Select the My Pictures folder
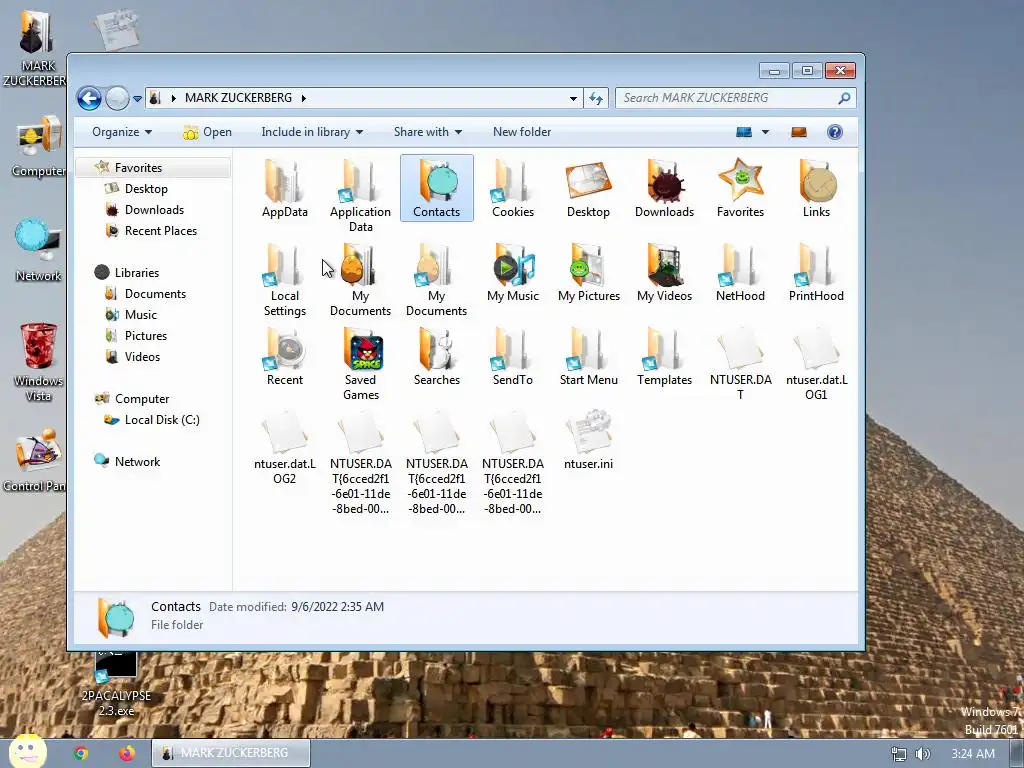The image size is (1024, 768). coord(588,273)
